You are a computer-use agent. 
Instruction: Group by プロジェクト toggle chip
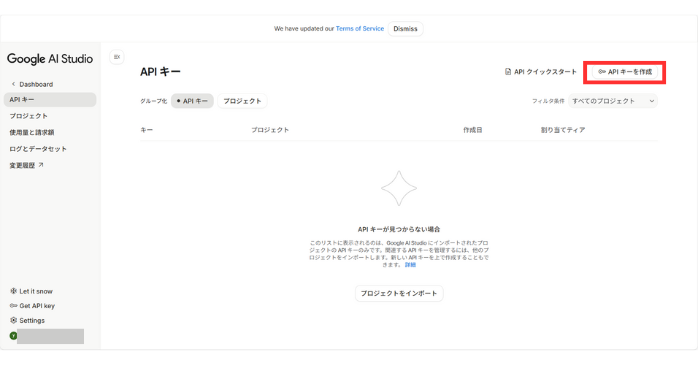pyautogui.click(x=242, y=101)
